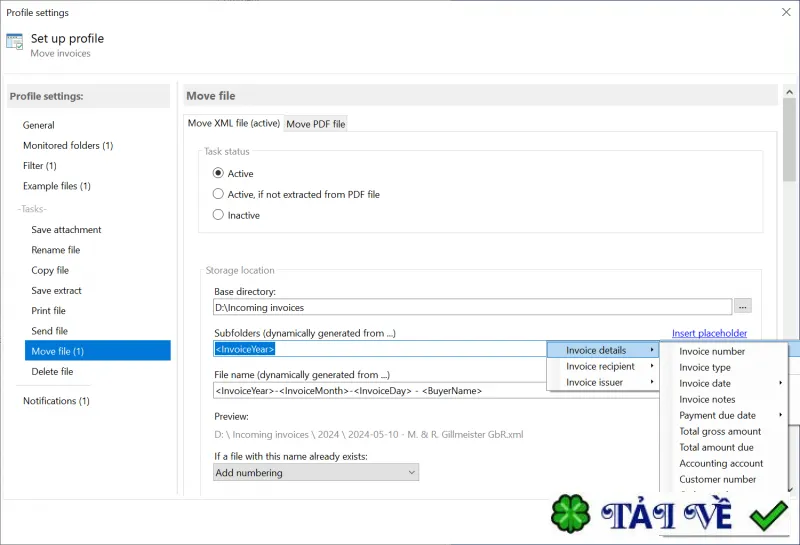
Task: Open Filter (1) settings
Action: click(40, 166)
